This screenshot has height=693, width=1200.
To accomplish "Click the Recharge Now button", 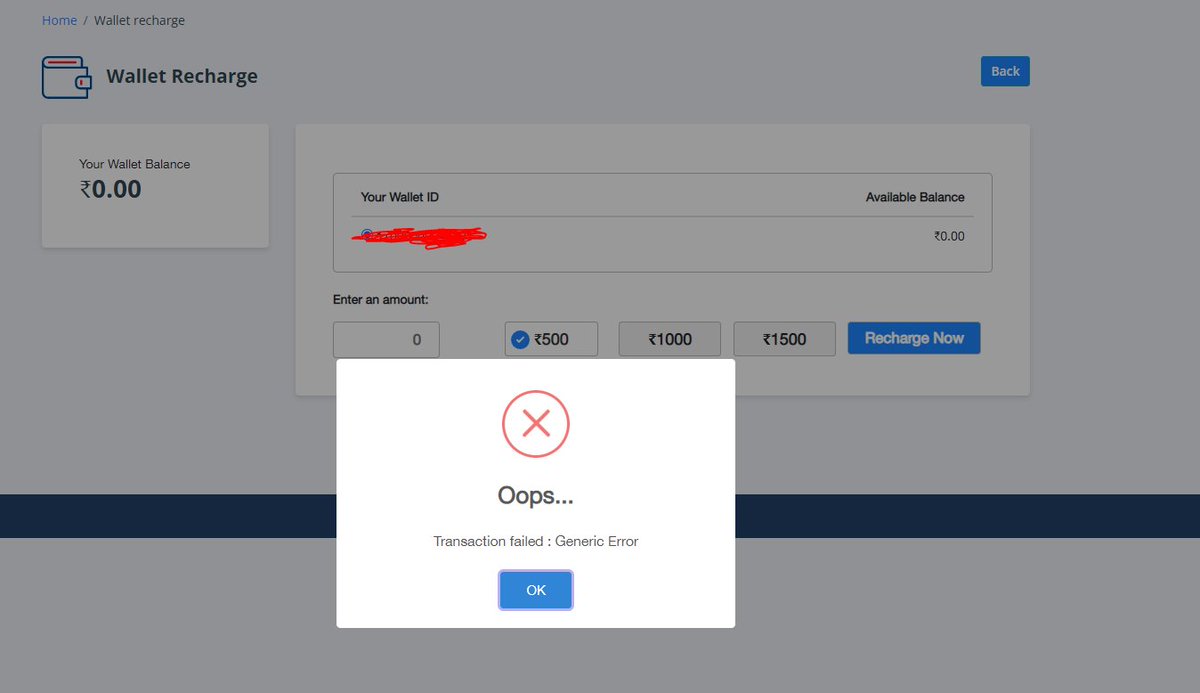I will click(914, 338).
